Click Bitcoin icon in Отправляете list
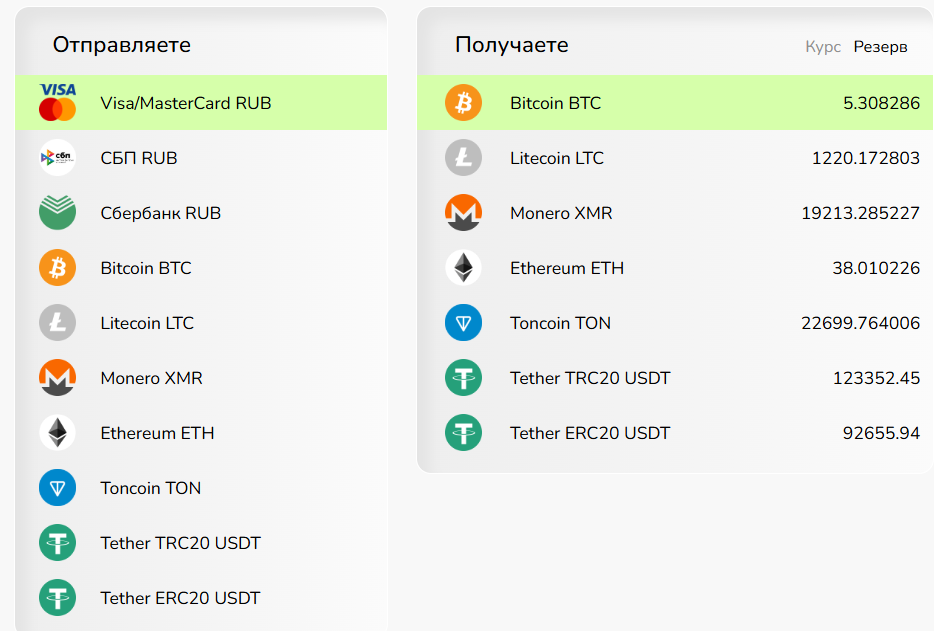The image size is (934, 631). click(x=57, y=268)
